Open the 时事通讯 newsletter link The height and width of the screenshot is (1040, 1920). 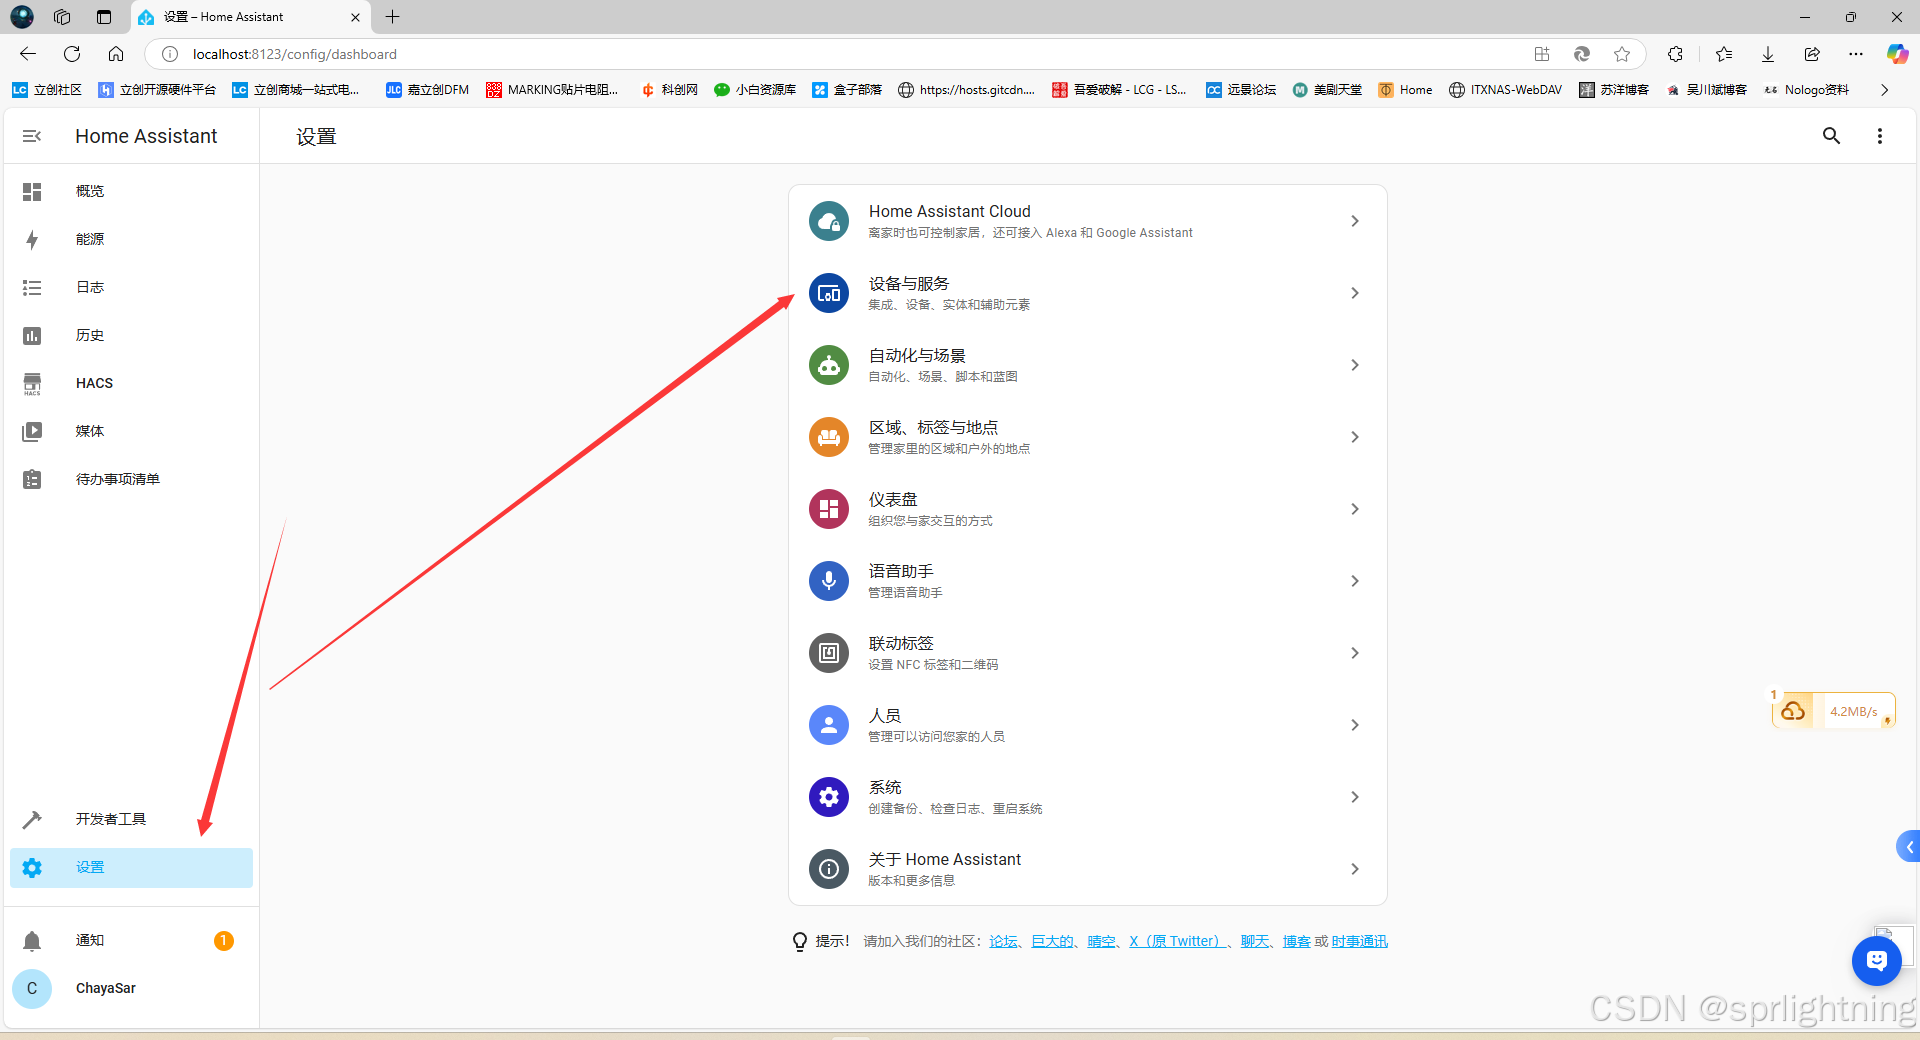point(1359,941)
